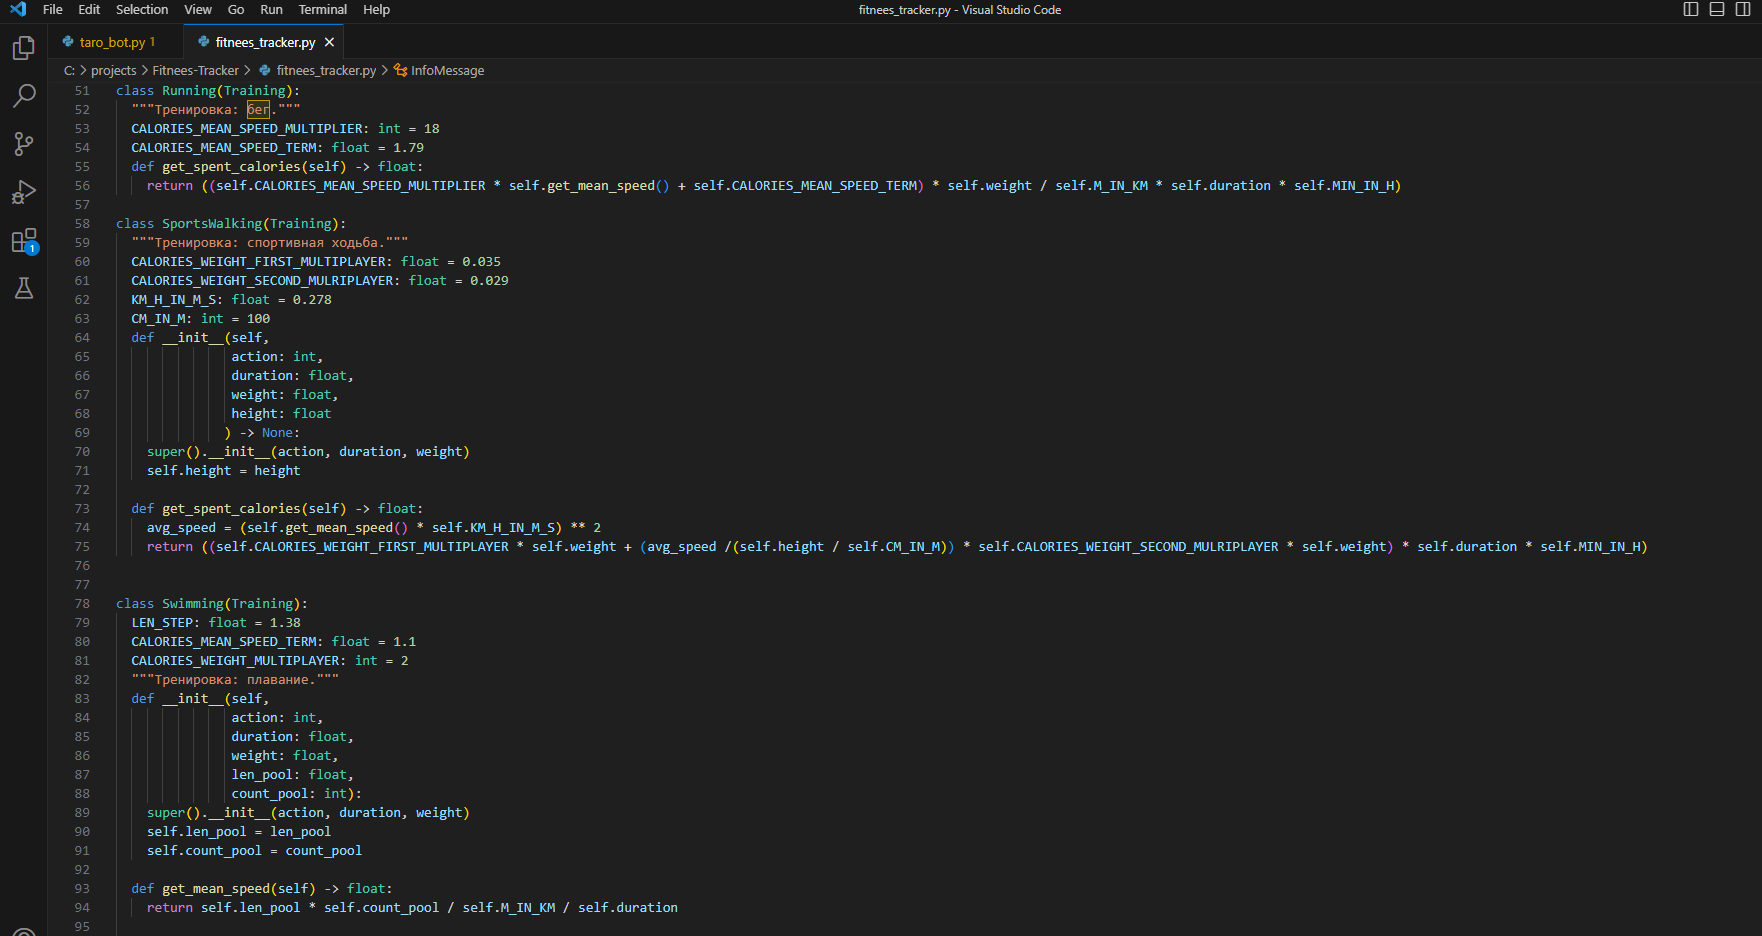
Task: Open the projects breadcrumb dropdown
Action: pyautogui.click(x=113, y=70)
